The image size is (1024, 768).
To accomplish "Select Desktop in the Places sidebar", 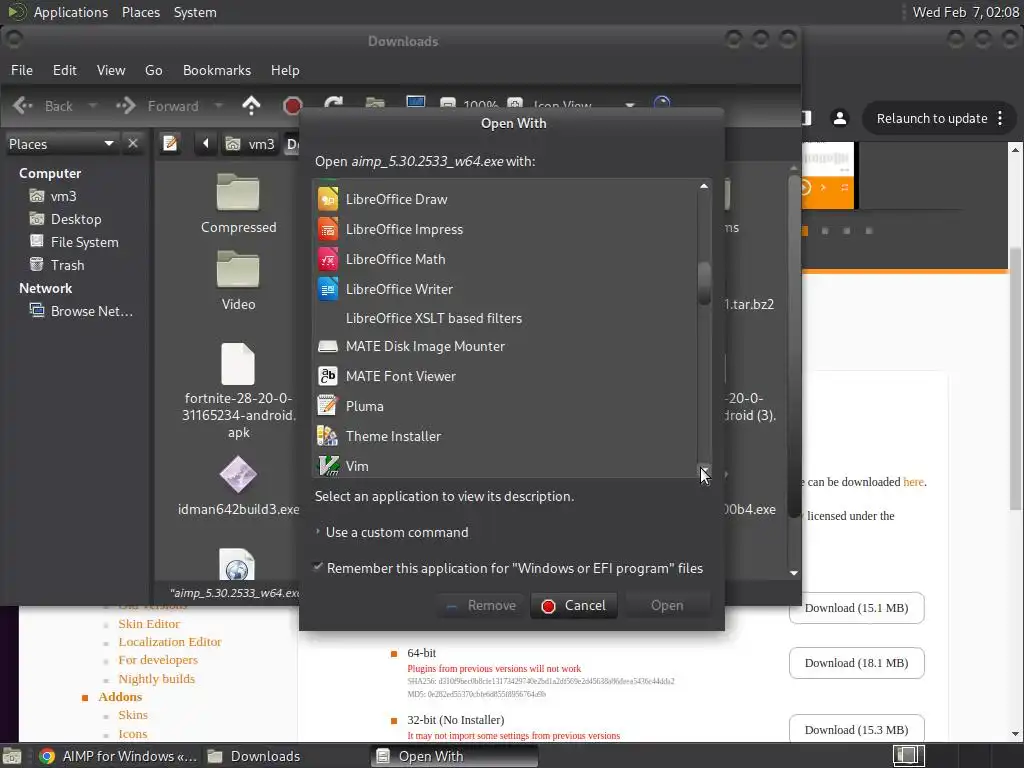I will pyautogui.click(x=76, y=219).
